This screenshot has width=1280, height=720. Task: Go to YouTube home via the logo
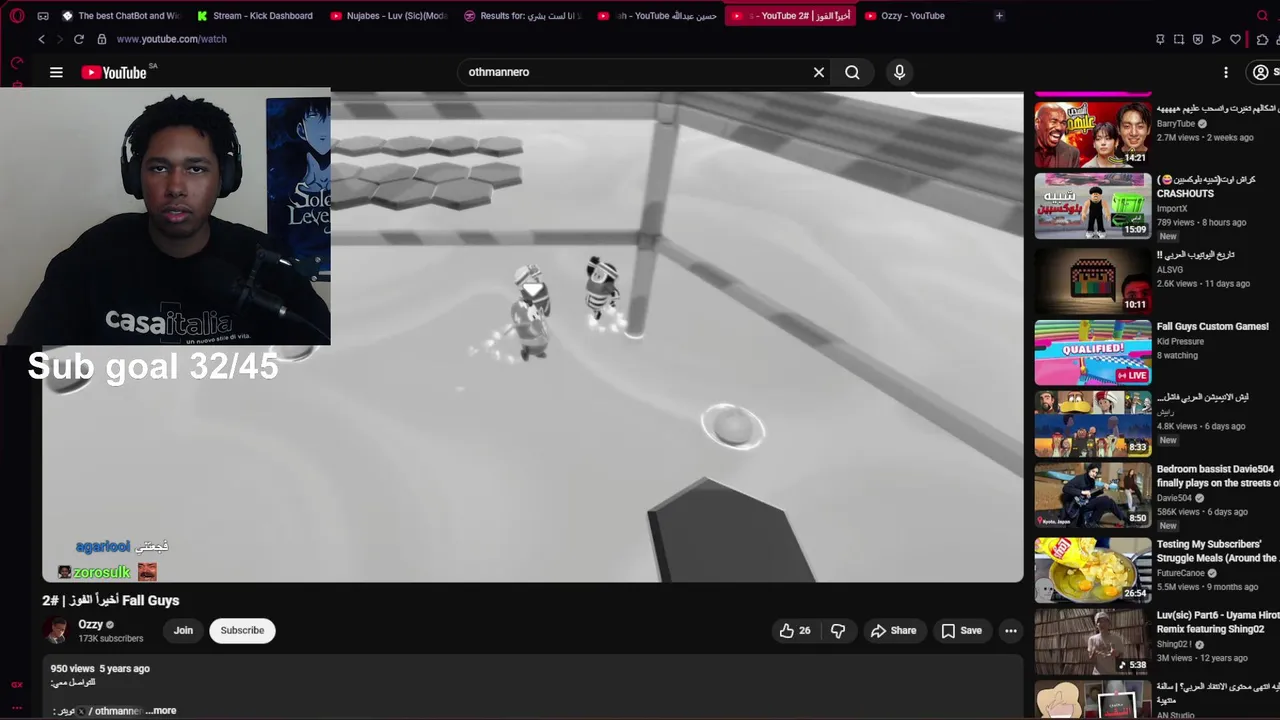(x=114, y=72)
